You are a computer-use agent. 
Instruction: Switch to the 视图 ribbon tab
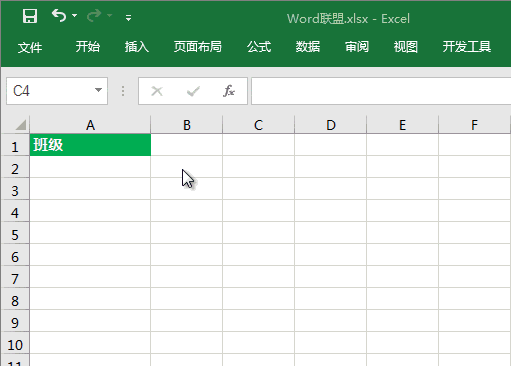[406, 47]
